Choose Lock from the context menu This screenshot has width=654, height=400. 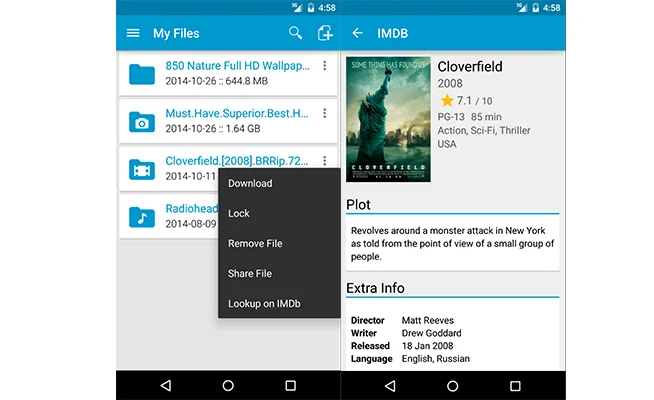pyautogui.click(x=279, y=213)
